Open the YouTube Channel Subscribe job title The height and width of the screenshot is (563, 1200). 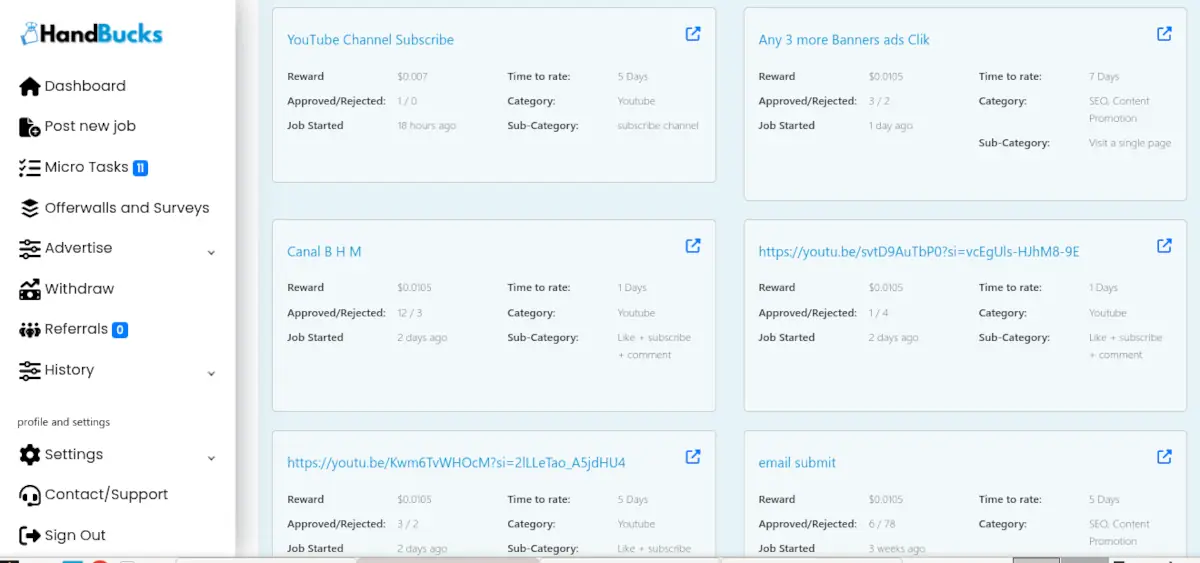click(x=370, y=40)
